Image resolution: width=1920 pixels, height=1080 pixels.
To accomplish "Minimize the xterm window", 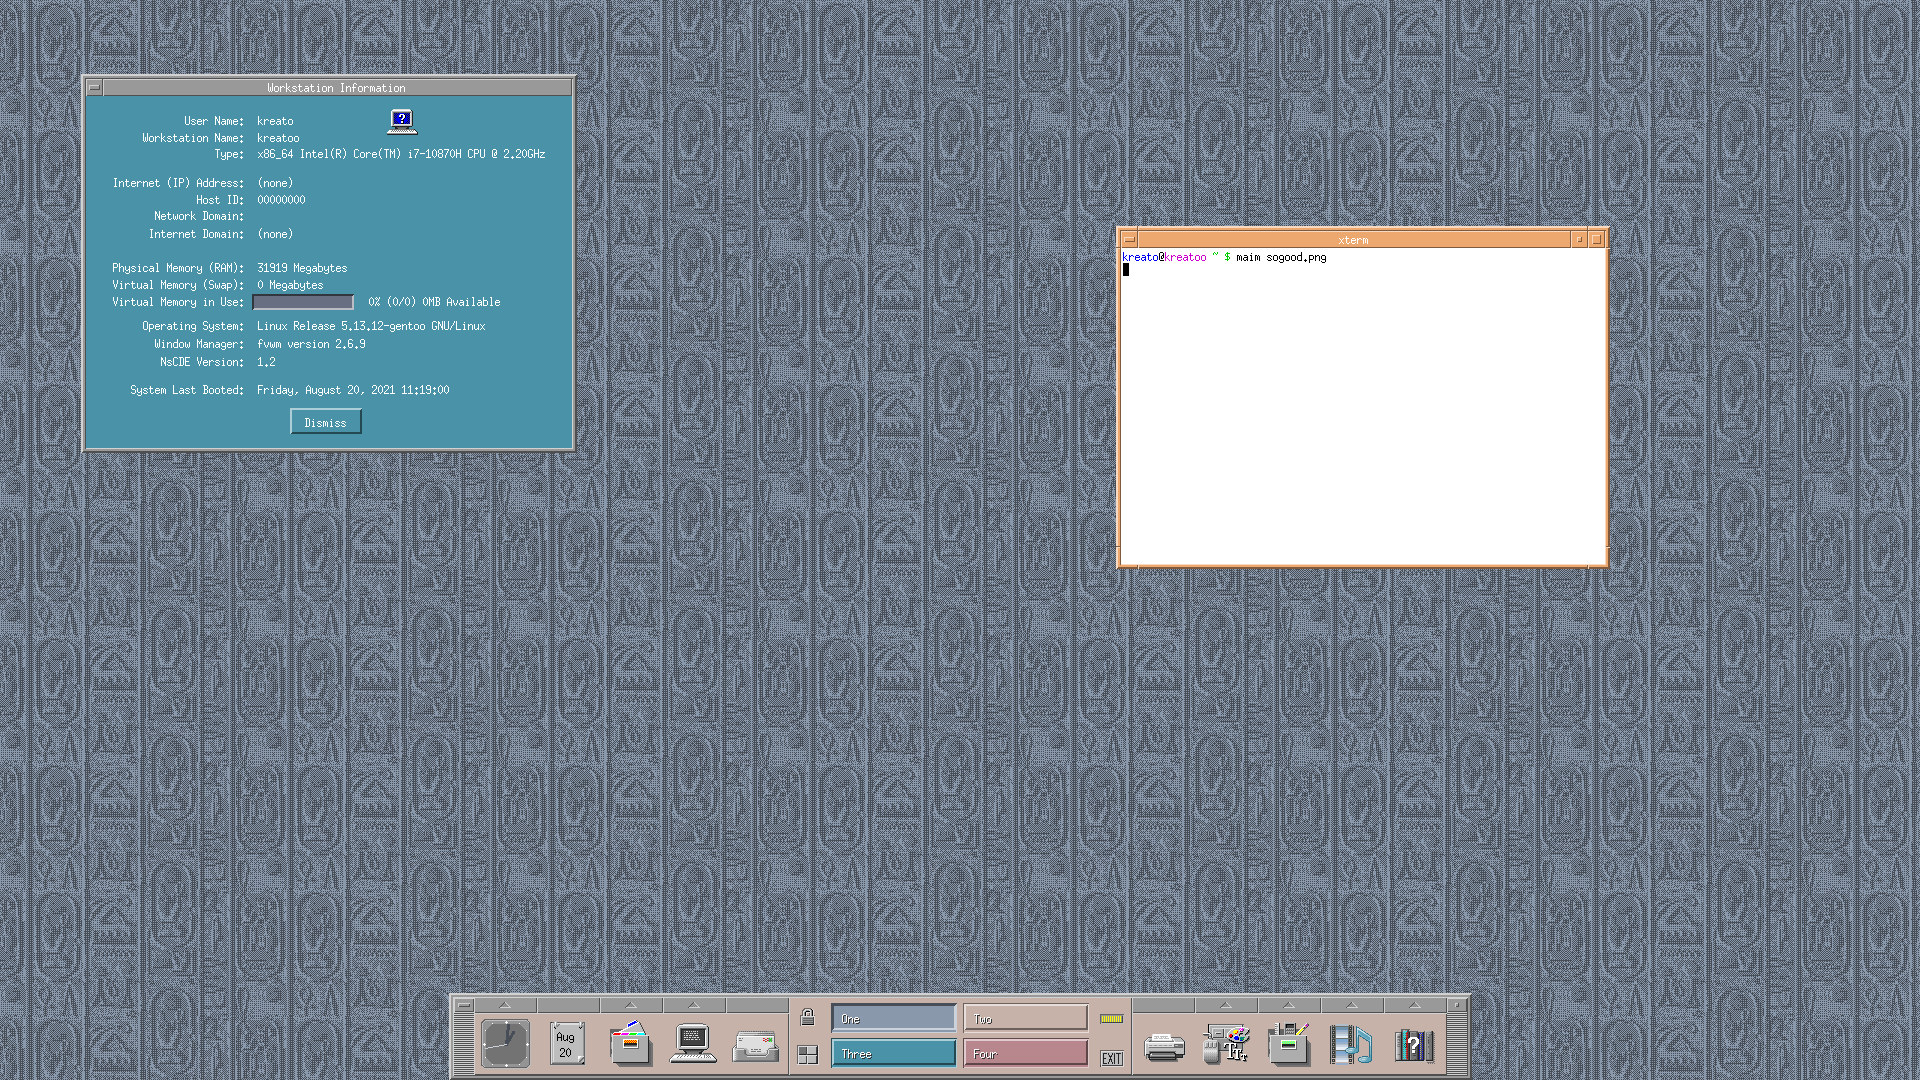I will [1580, 239].
